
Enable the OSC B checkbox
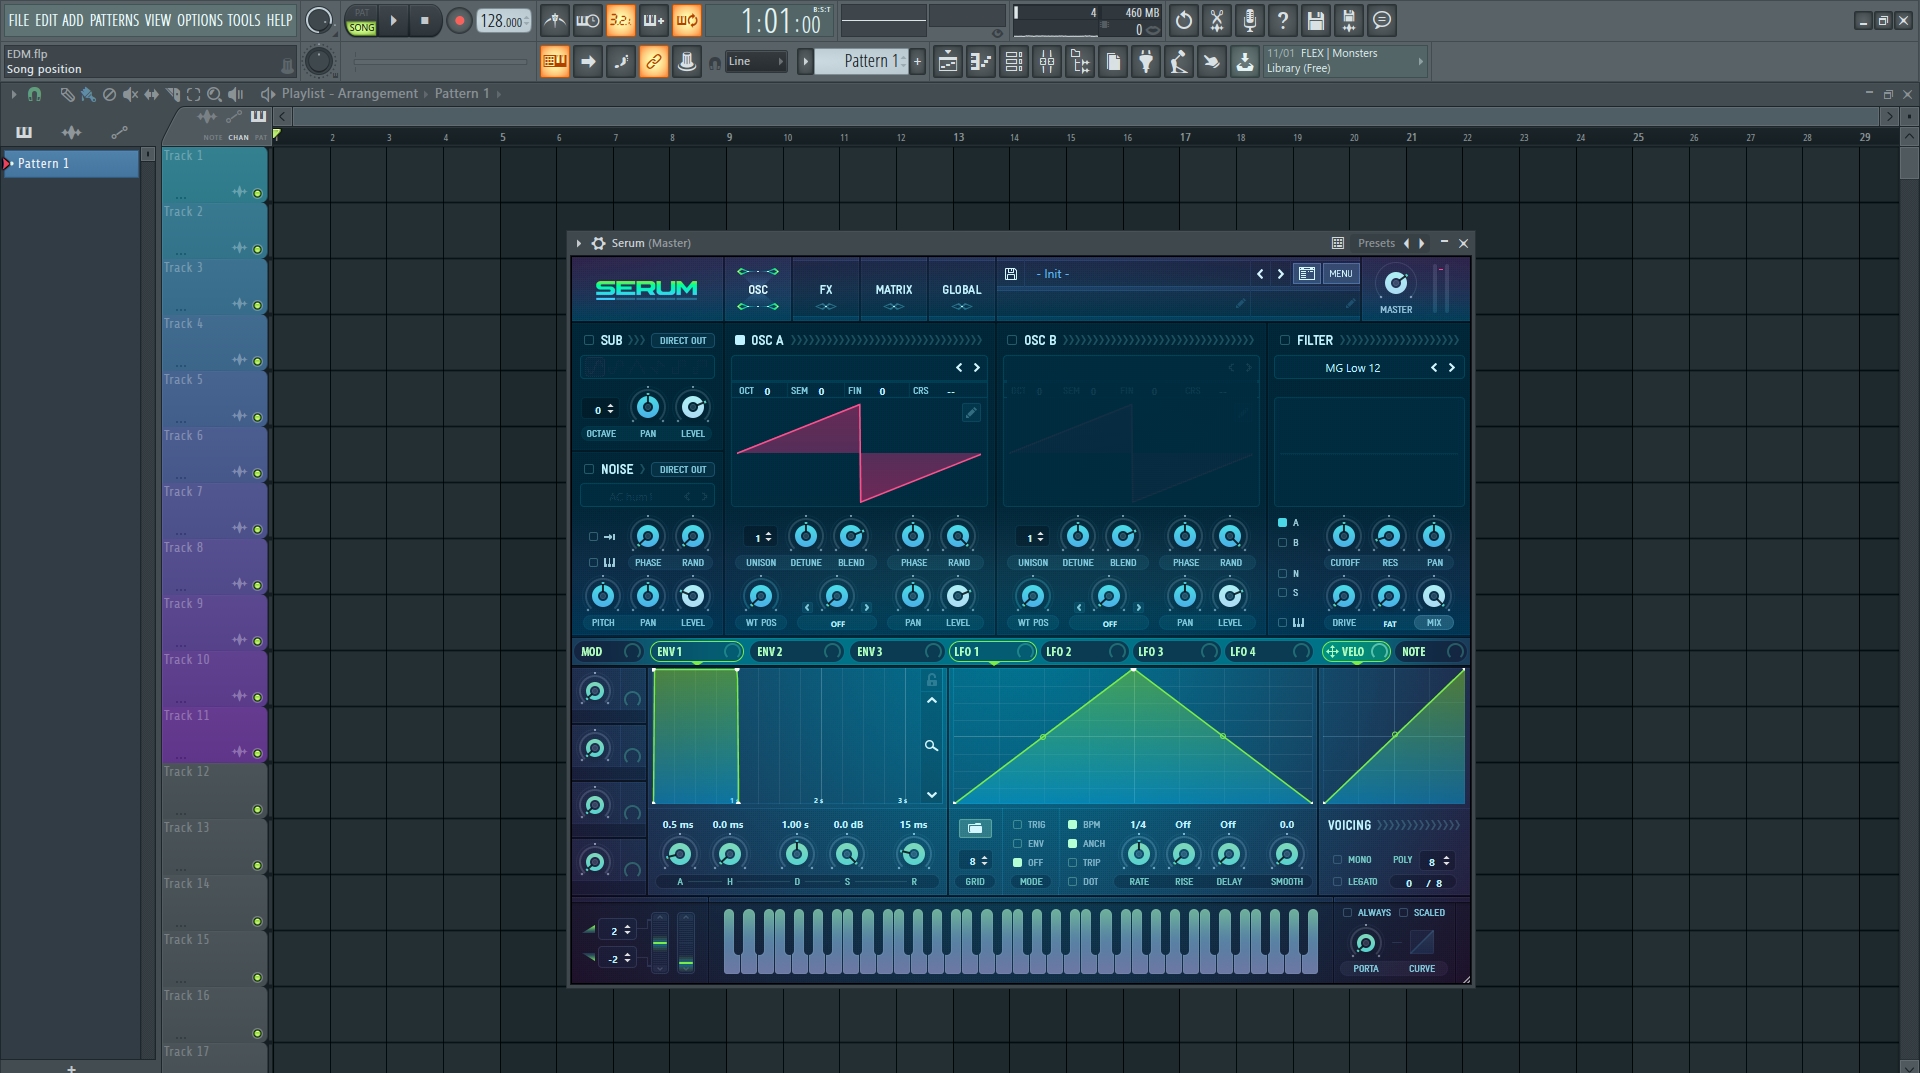[1012, 340]
